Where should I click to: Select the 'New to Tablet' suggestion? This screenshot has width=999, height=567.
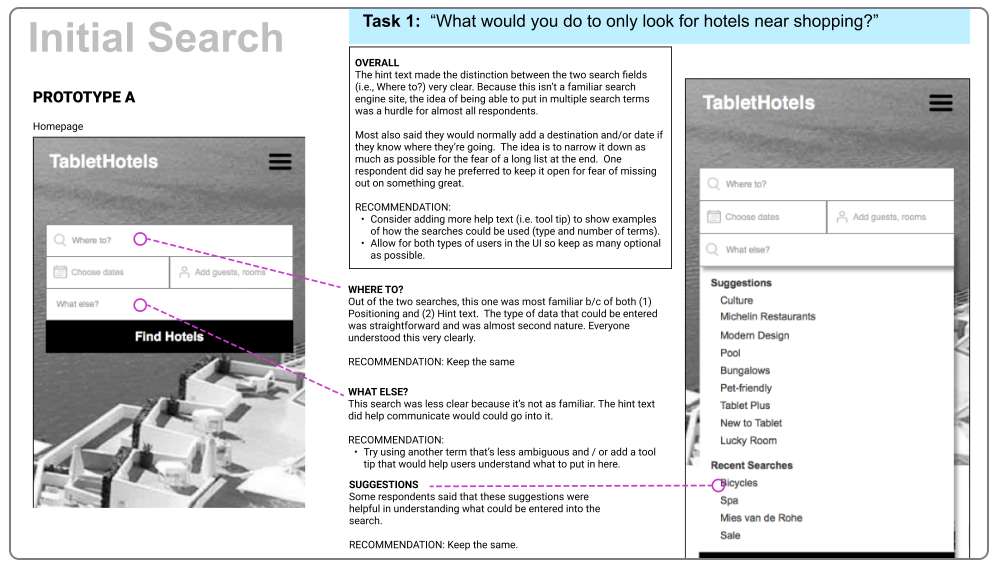click(x=751, y=423)
